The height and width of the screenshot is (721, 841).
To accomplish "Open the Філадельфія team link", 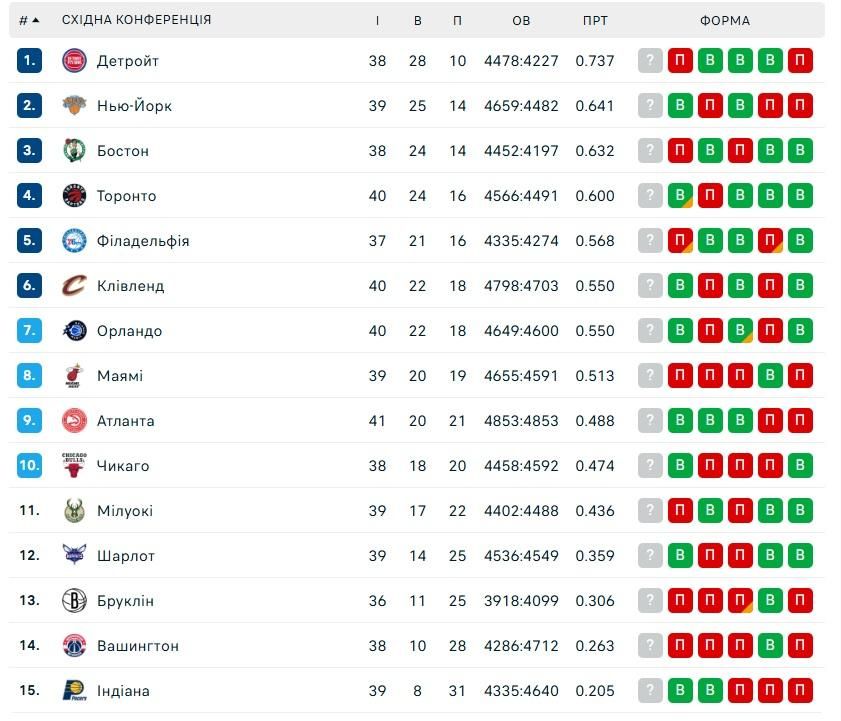I will (143, 241).
